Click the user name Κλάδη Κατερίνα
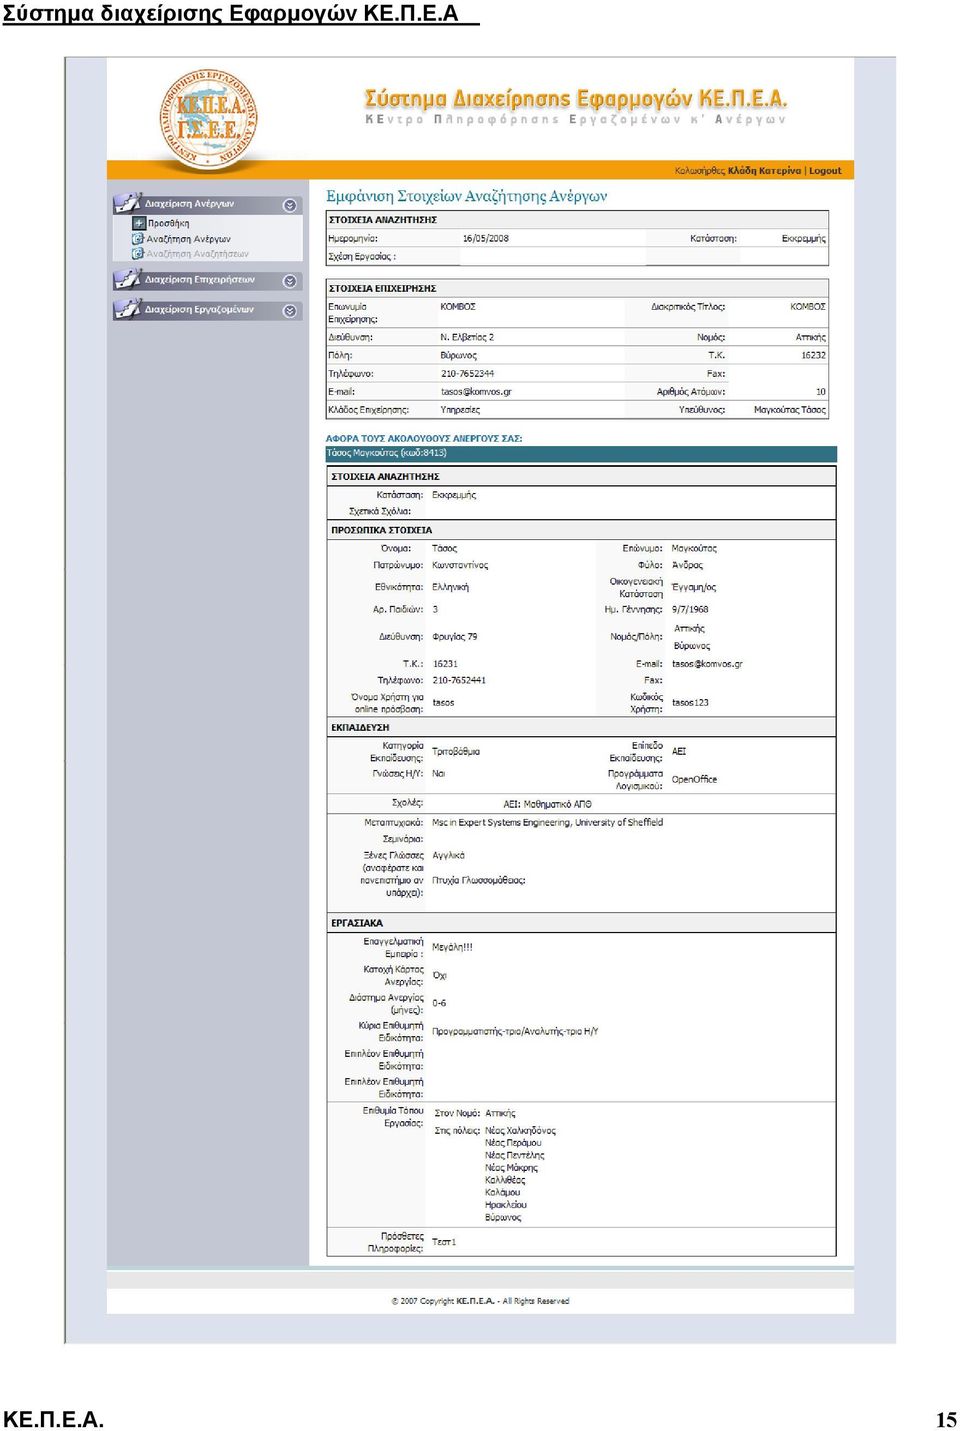 click(764, 171)
